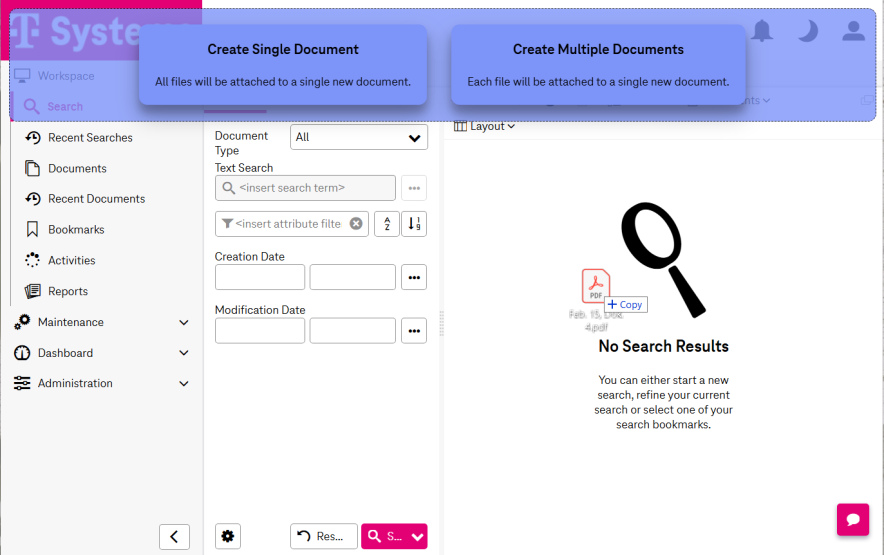Open the Layout dropdown
This screenshot has width=884, height=555.
(x=484, y=126)
